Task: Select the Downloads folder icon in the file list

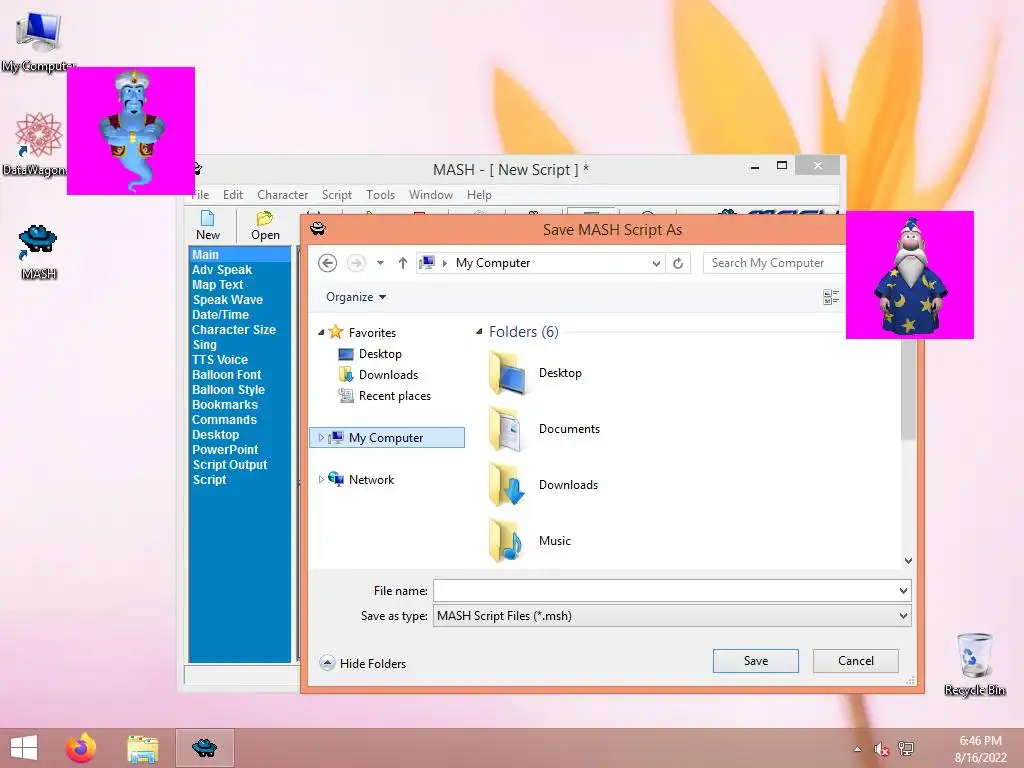Action: [507, 485]
